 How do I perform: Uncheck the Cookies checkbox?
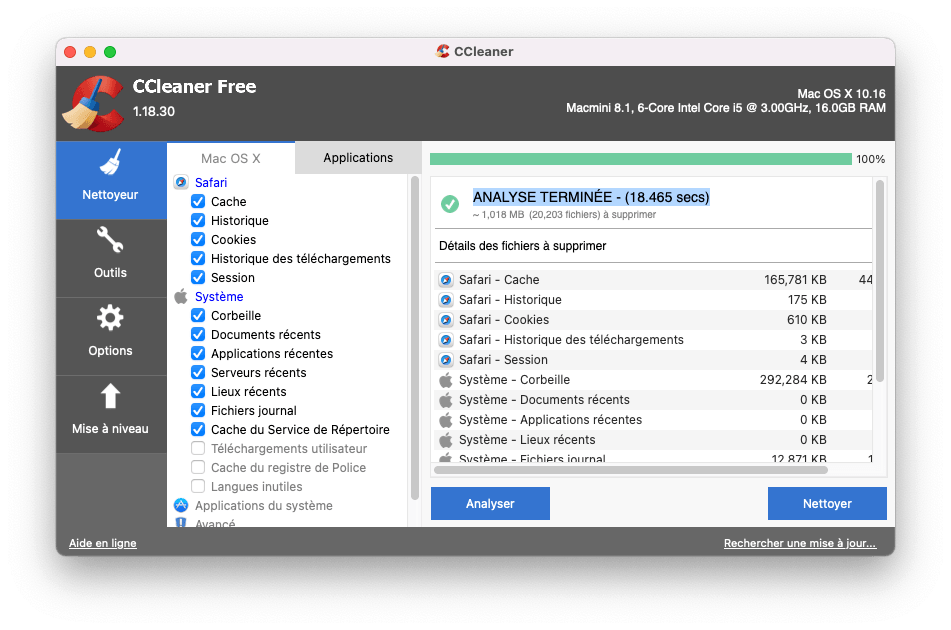tap(198, 240)
